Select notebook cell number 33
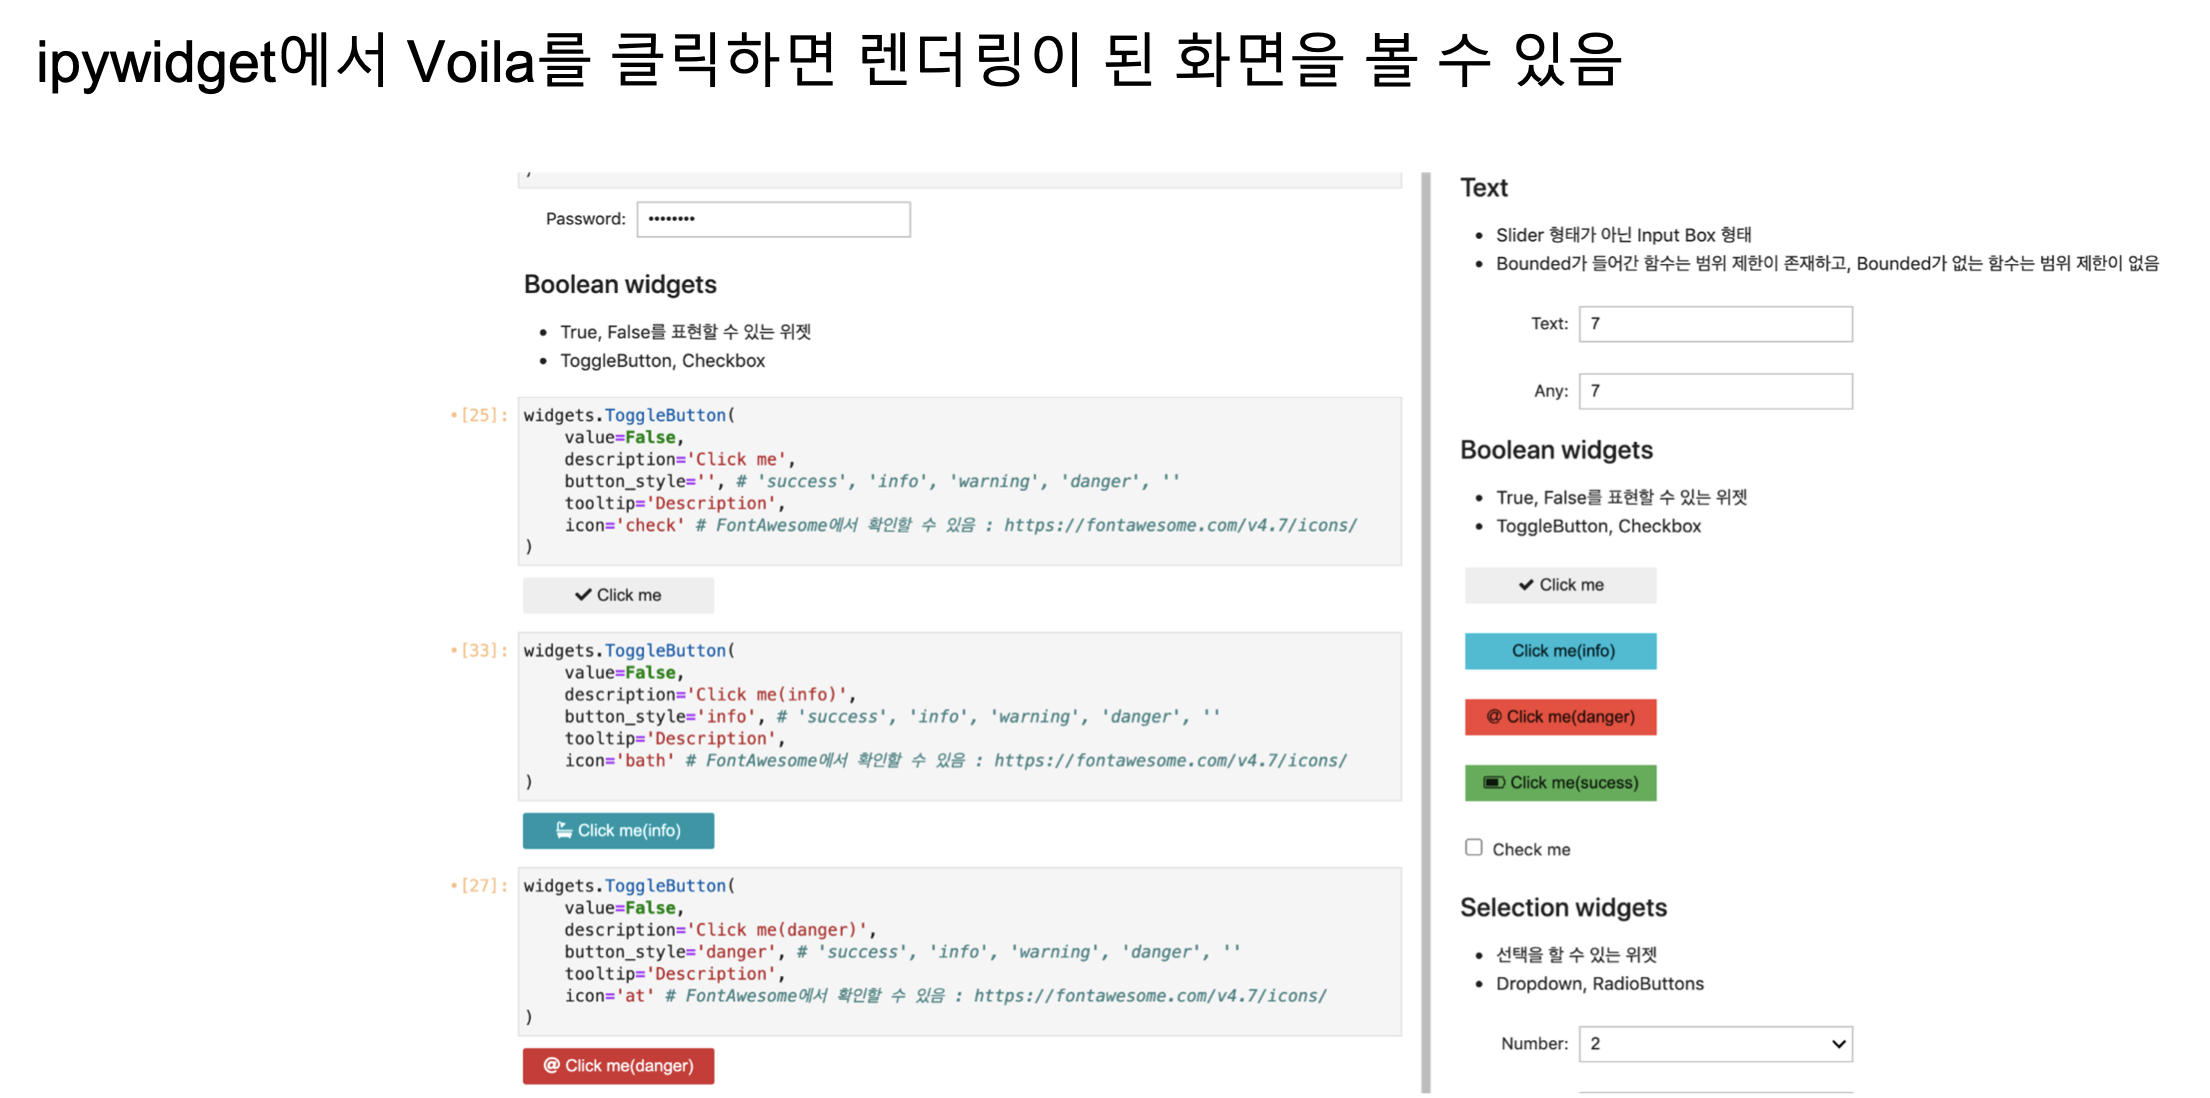This screenshot has height=1098, width=2210. point(483,650)
